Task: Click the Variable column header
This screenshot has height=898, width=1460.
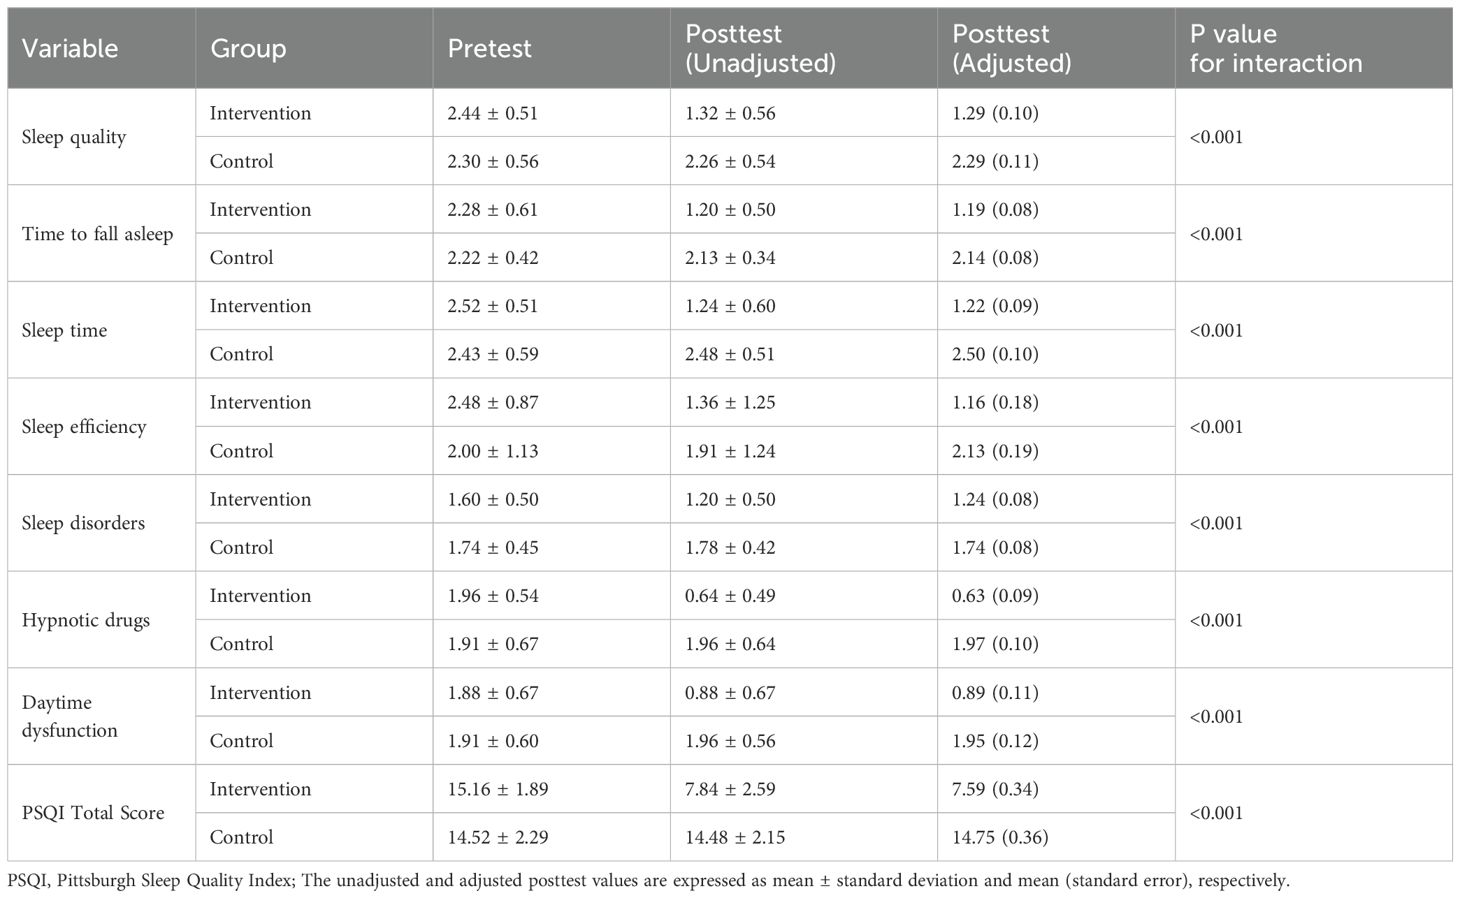Action: point(70,48)
